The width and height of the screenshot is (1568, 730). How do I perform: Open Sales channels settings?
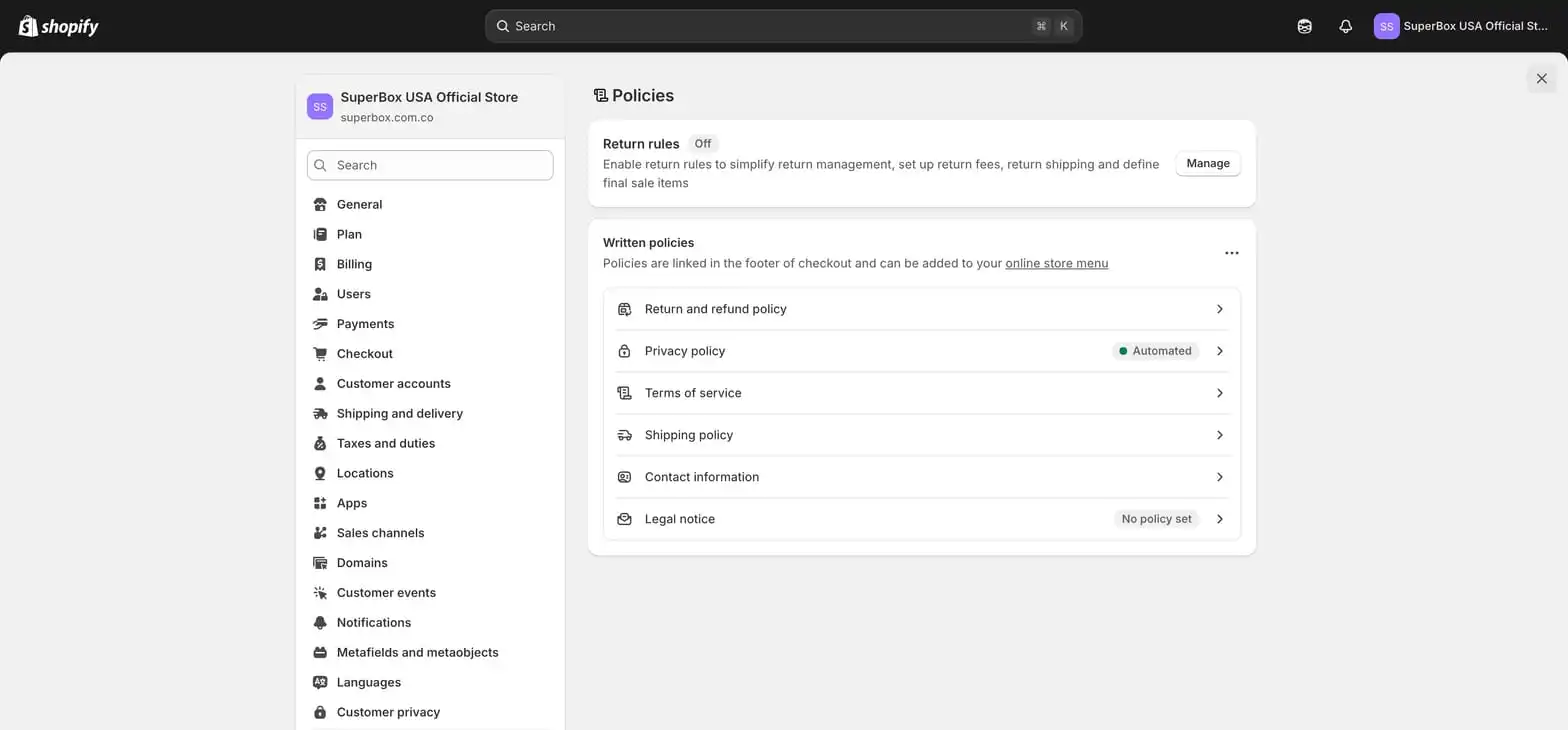pyautogui.click(x=430, y=533)
